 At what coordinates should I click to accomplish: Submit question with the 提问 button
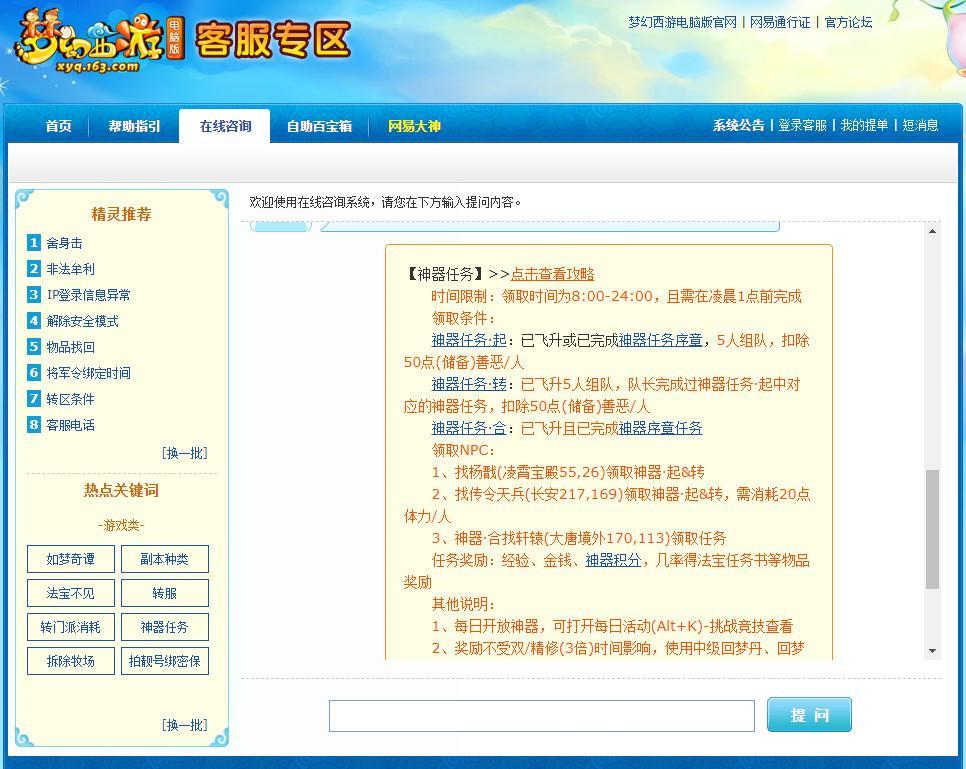tap(809, 714)
